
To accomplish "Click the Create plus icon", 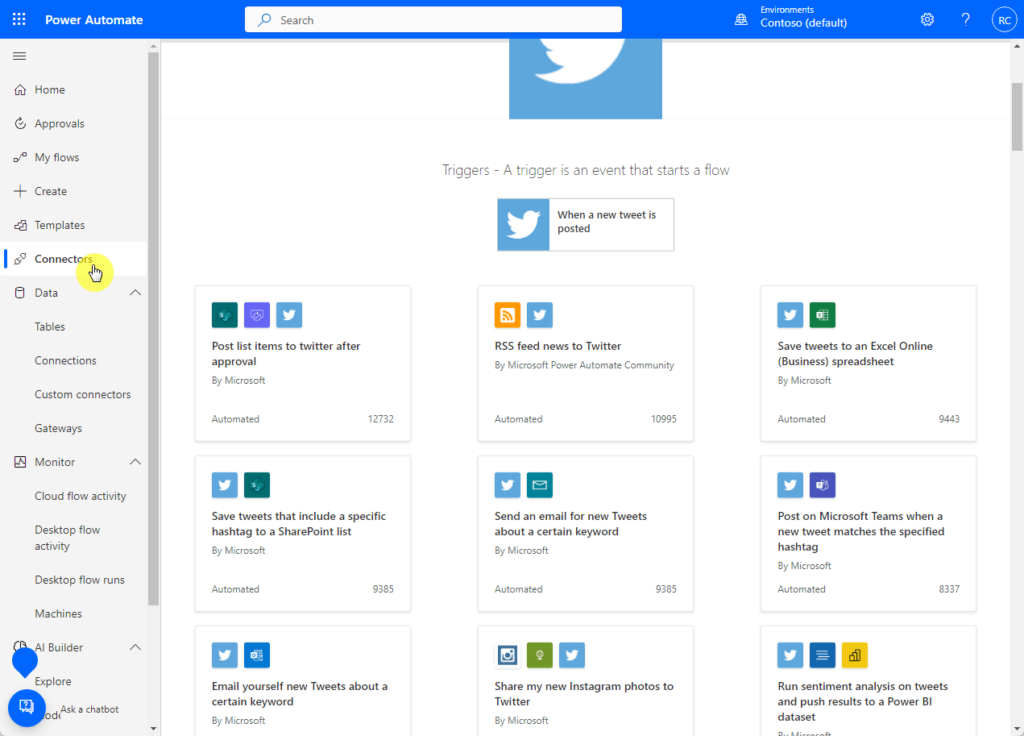I will pyautogui.click(x=20, y=191).
